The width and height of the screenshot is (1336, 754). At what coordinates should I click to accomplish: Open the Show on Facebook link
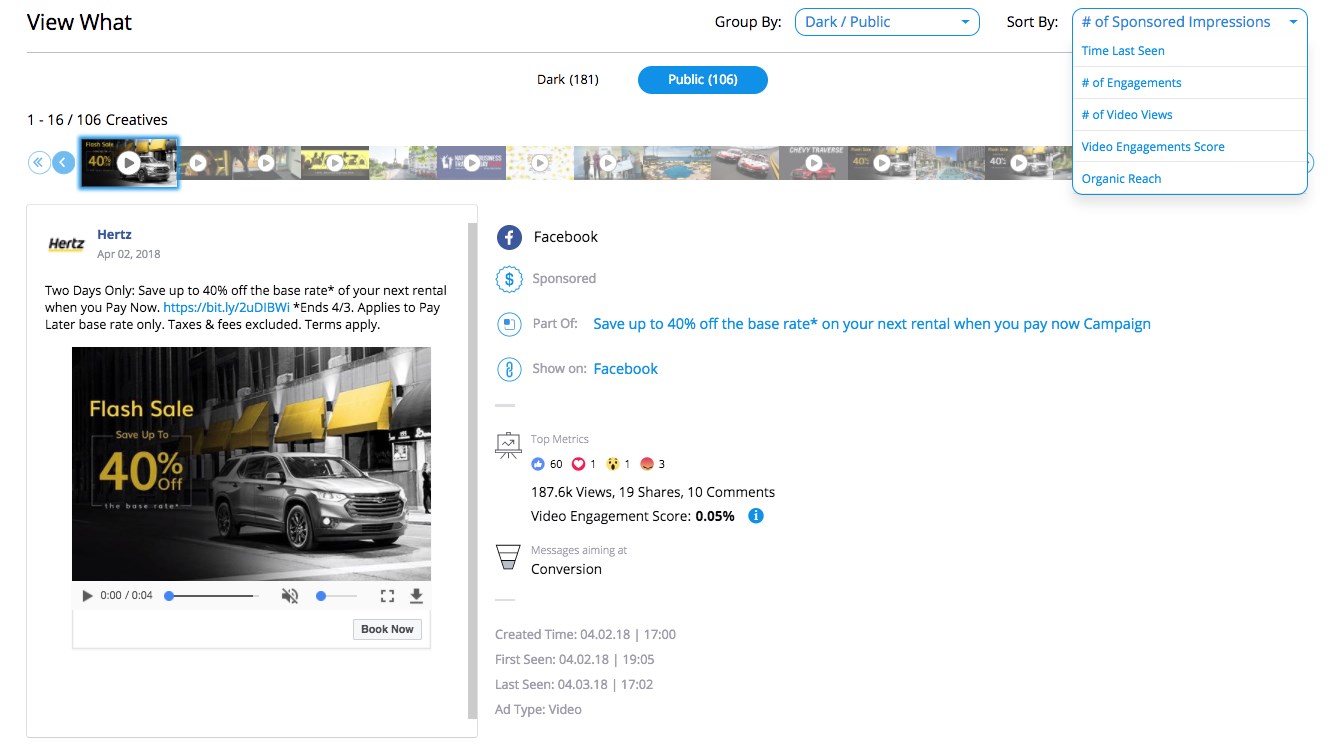click(625, 369)
